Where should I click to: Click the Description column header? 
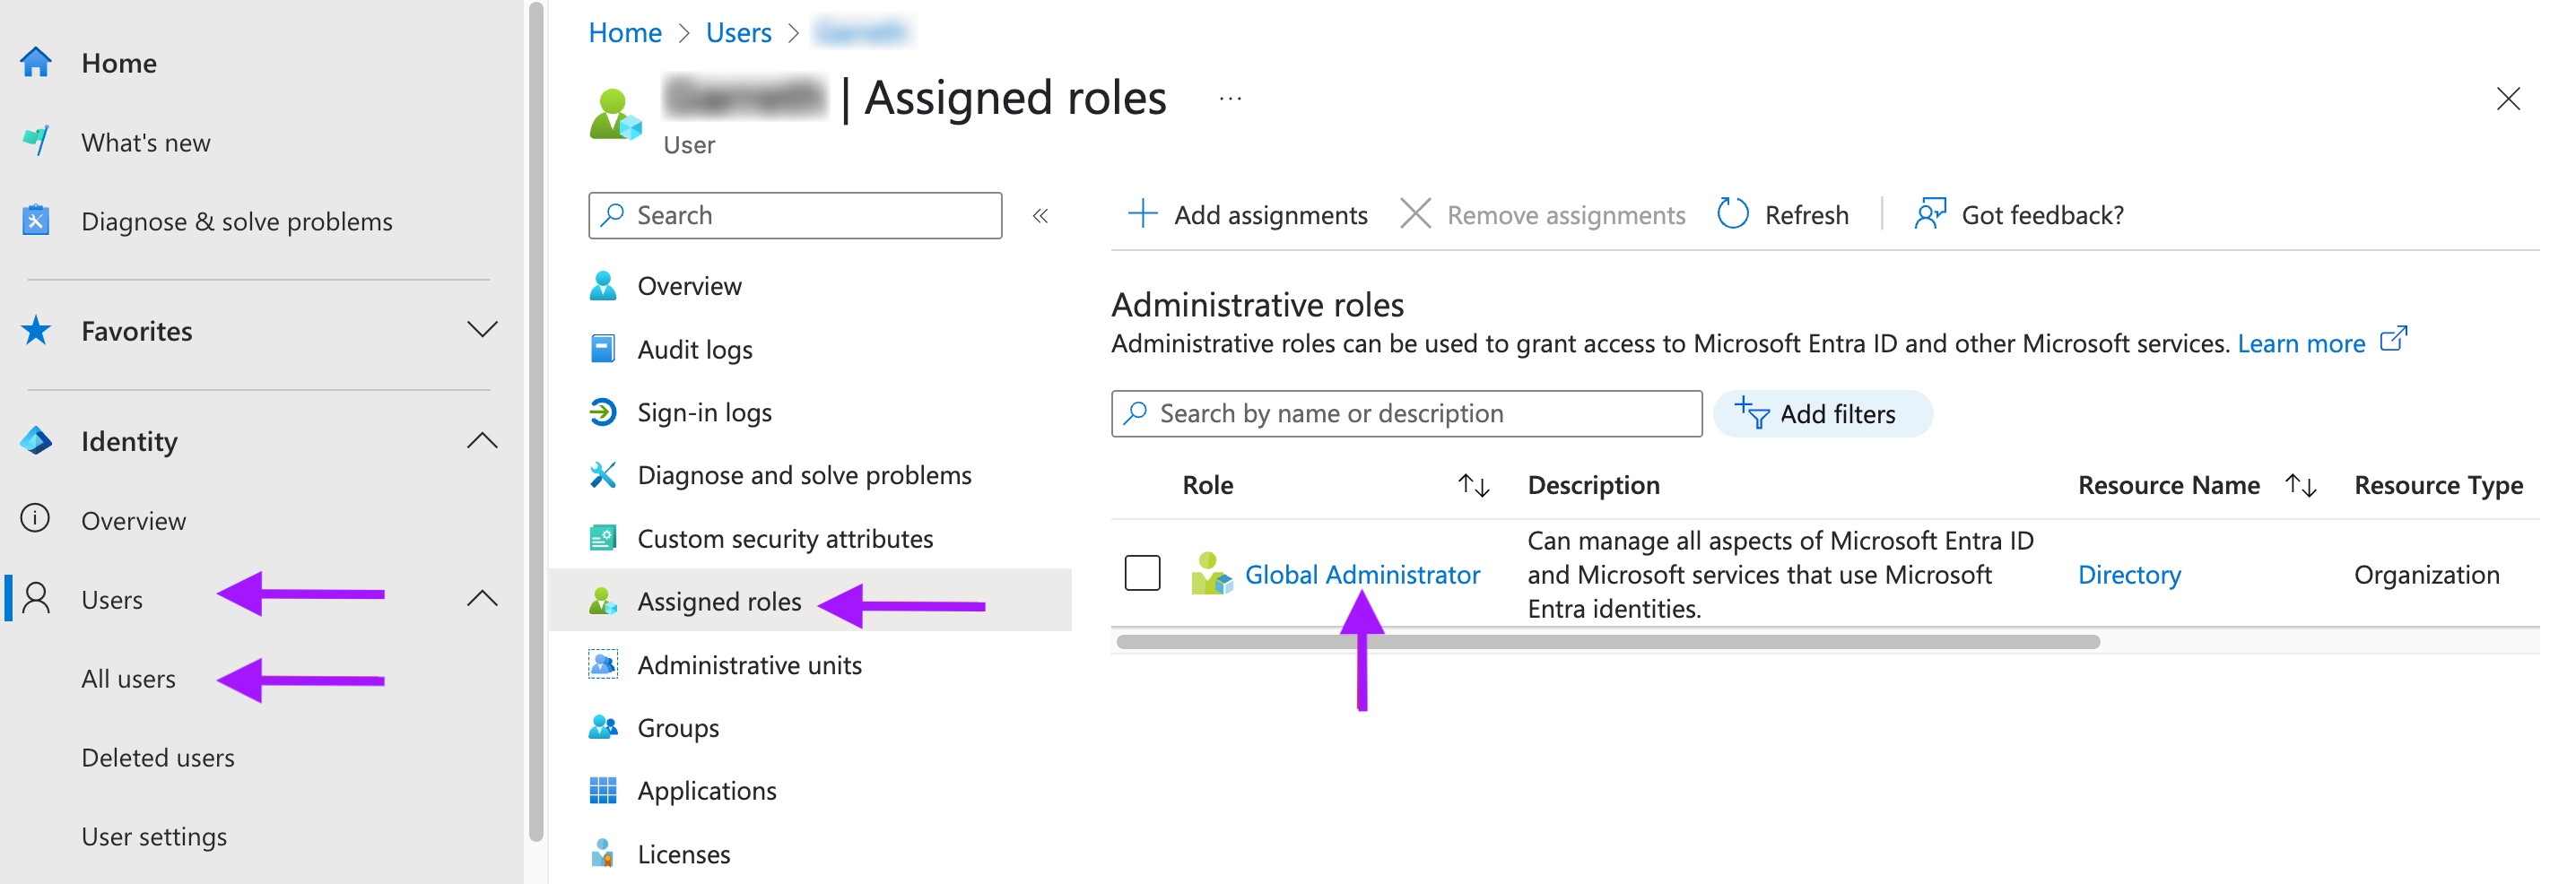1593,485
